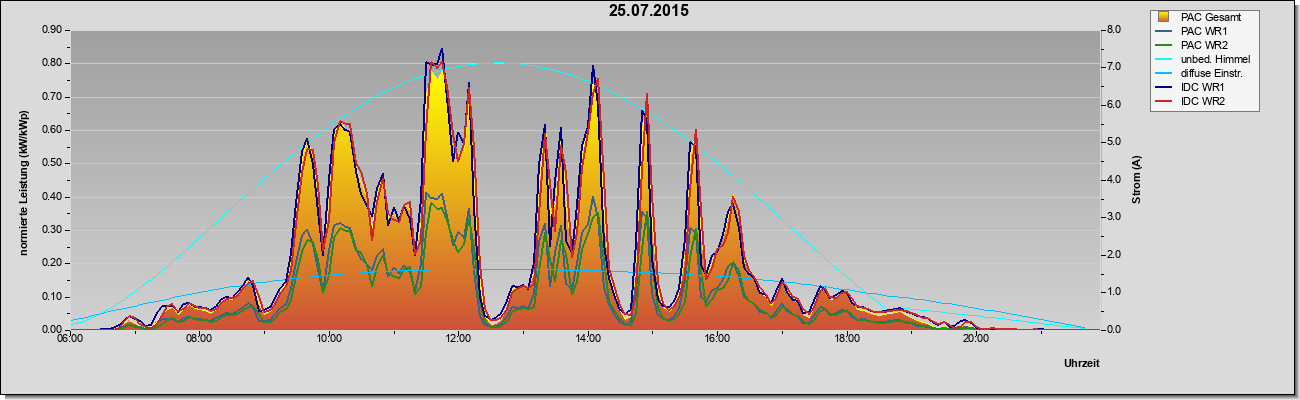Click the Uhrzeit axis label
The image size is (1300, 400).
pyautogui.click(x=1082, y=365)
